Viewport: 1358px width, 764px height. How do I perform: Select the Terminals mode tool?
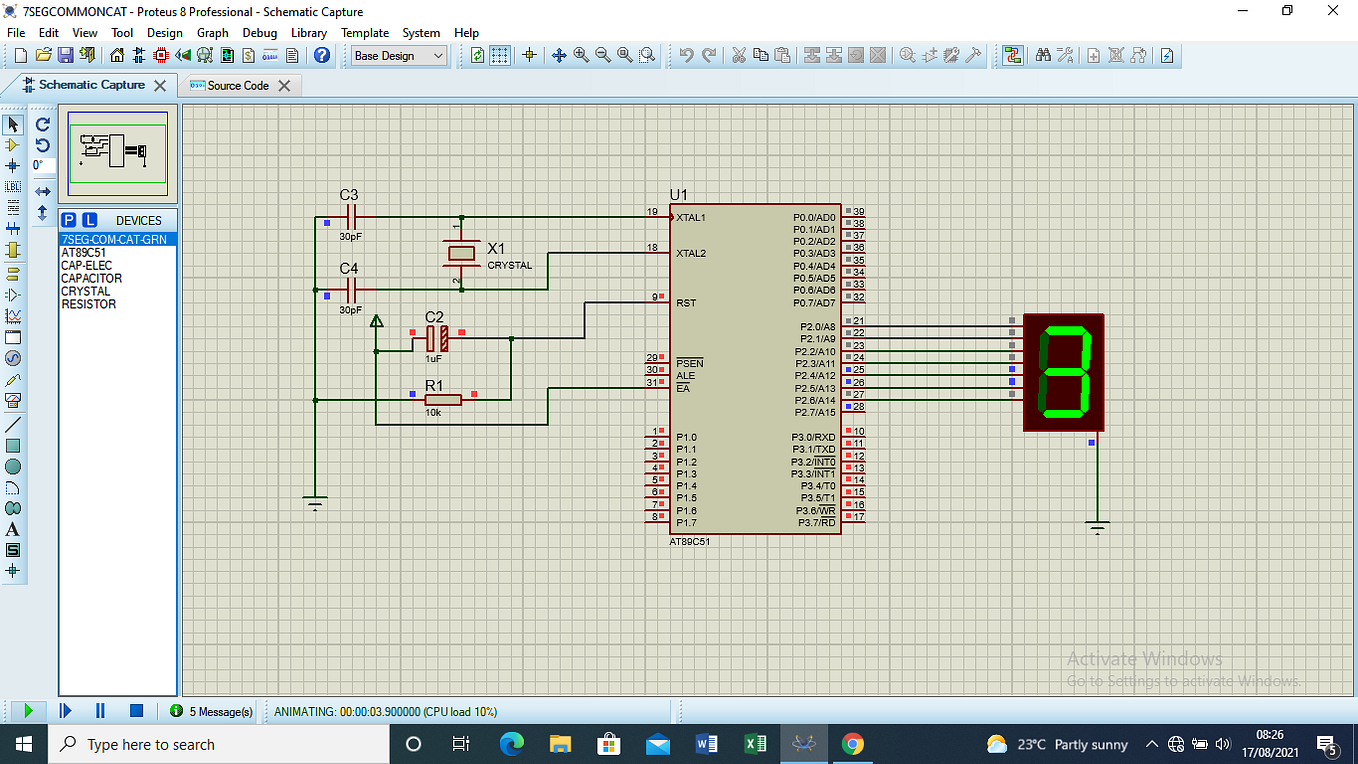click(13, 272)
